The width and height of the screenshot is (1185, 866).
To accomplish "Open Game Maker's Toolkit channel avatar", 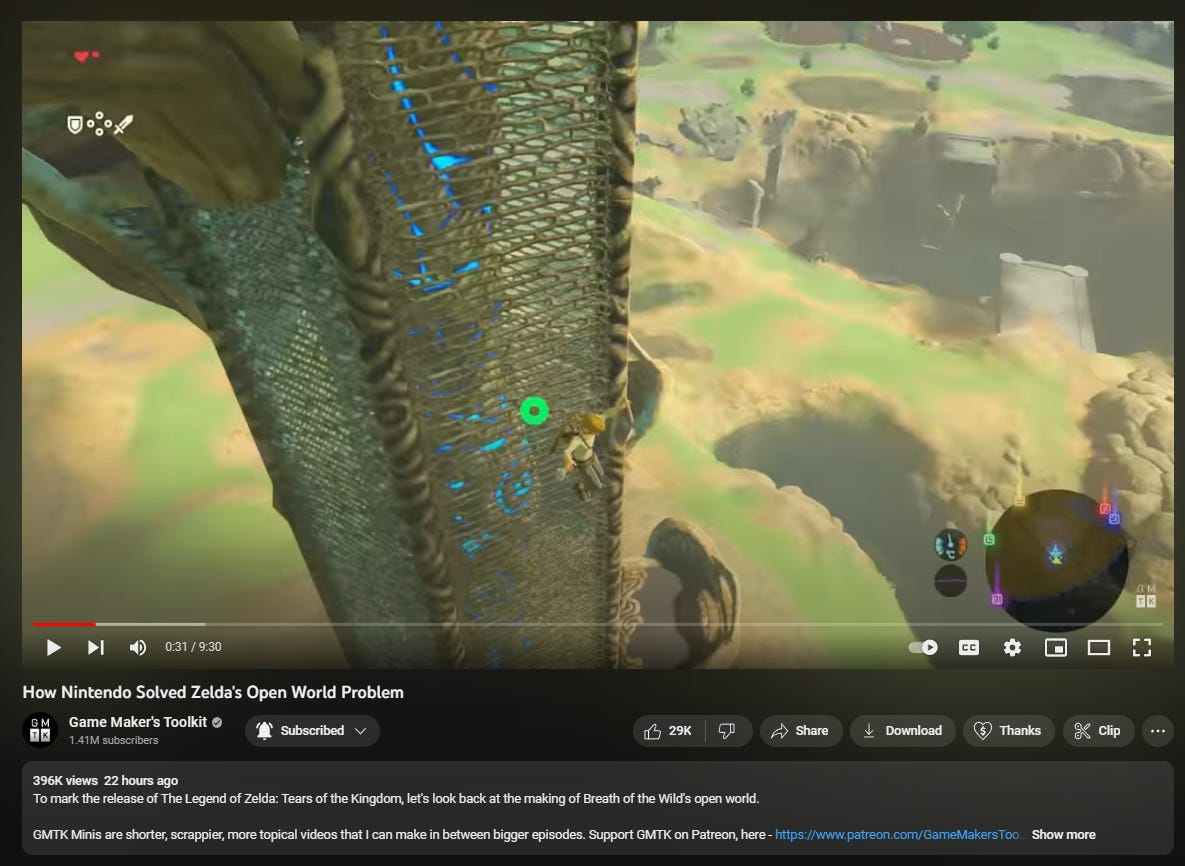I will point(40,730).
